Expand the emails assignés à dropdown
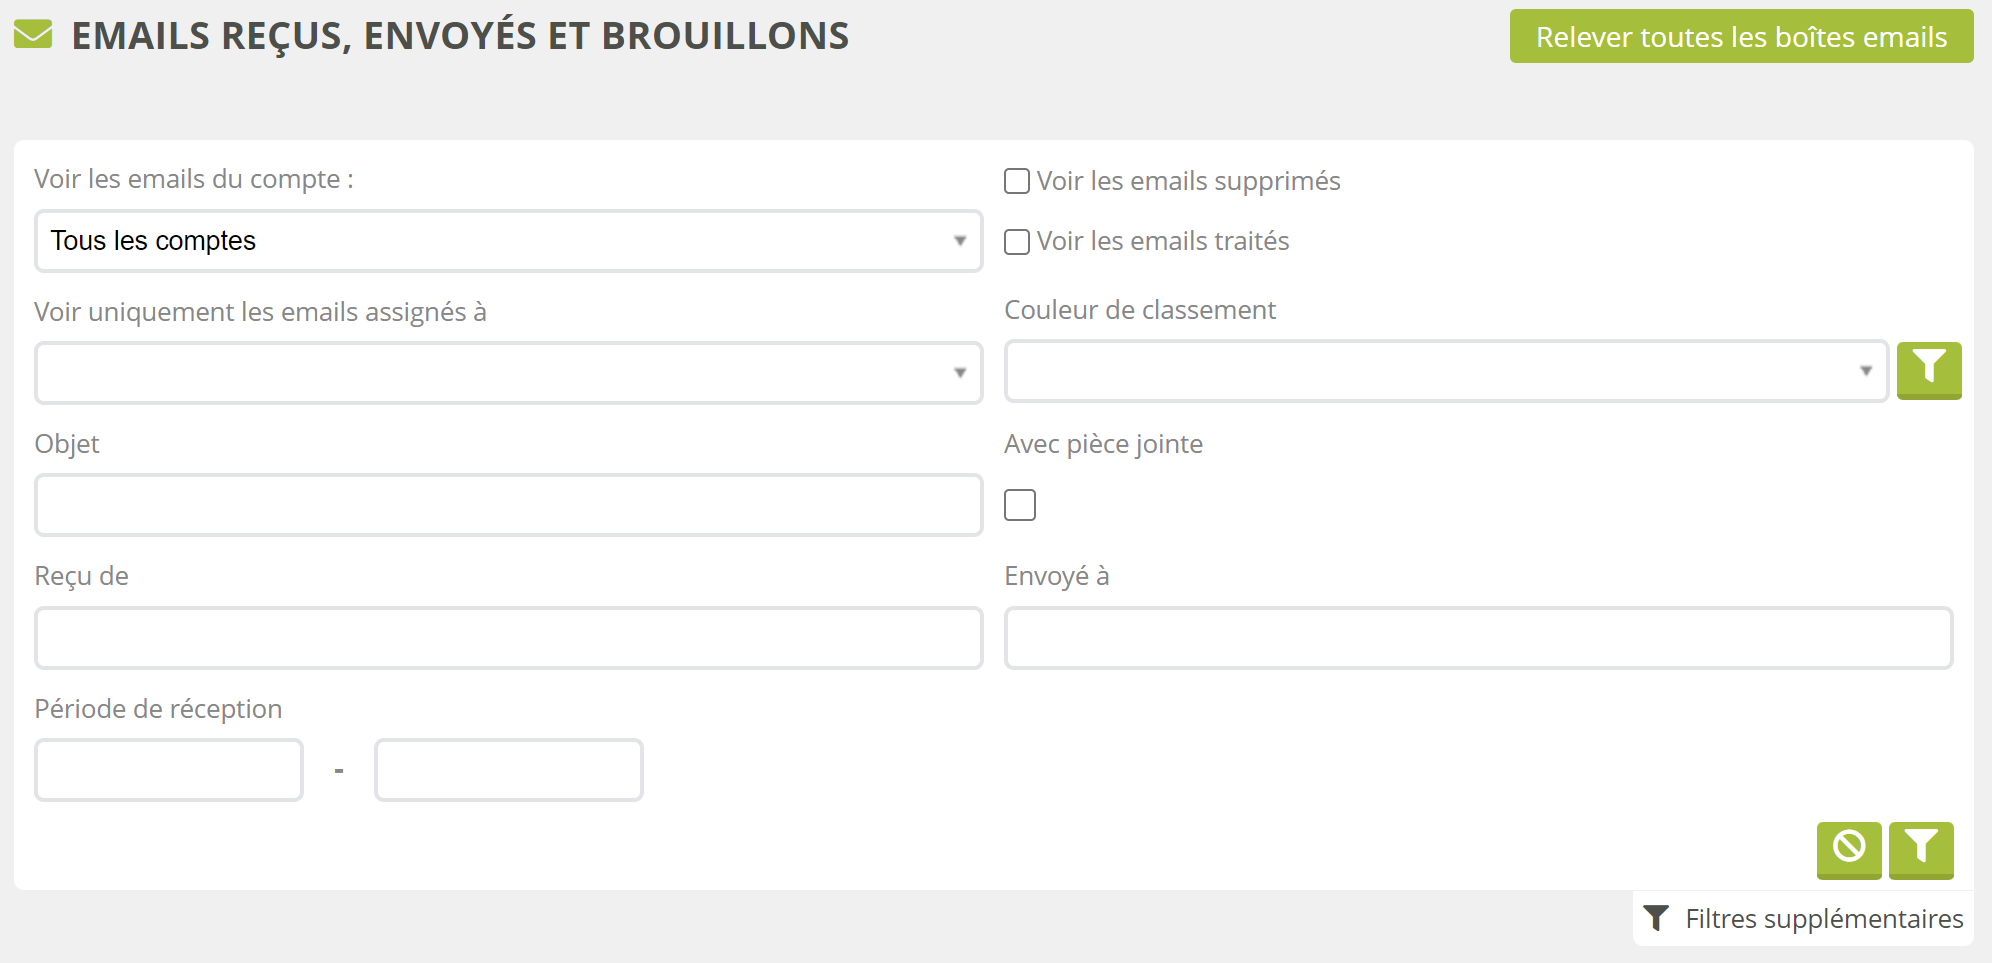This screenshot has height=963, width=1992. coord(508,373)
